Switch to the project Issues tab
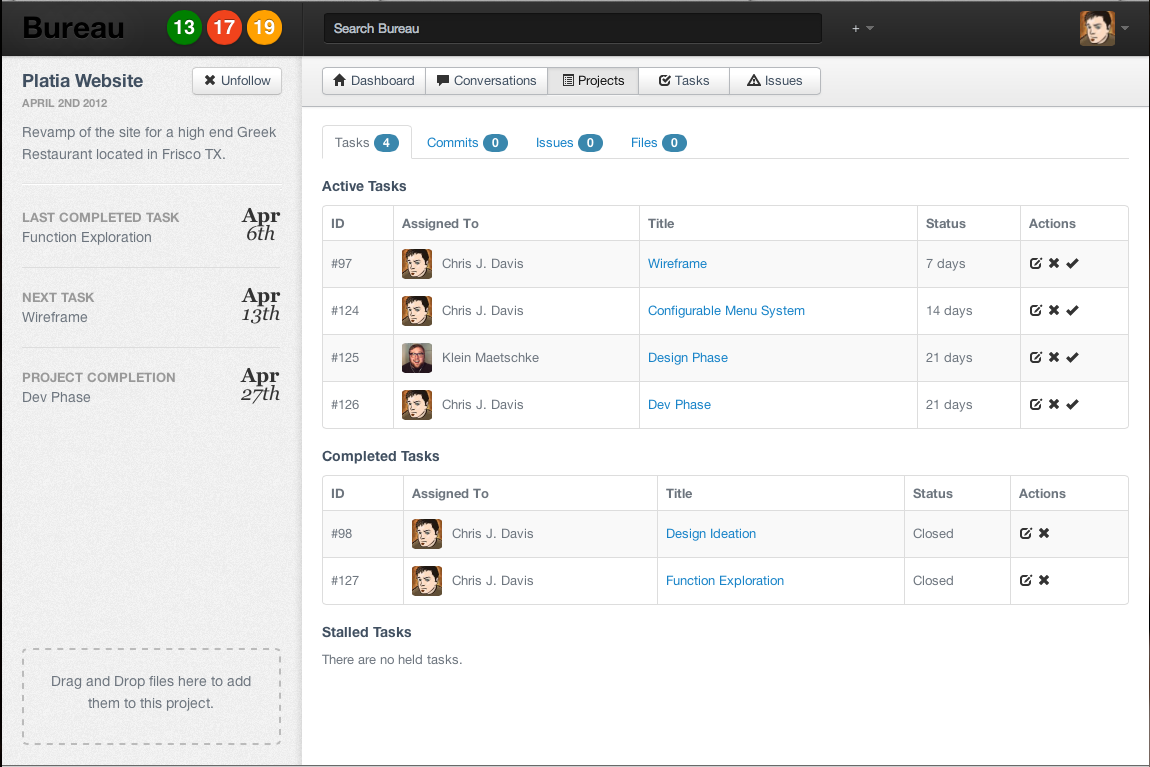1150x767 pixels. 568,142
